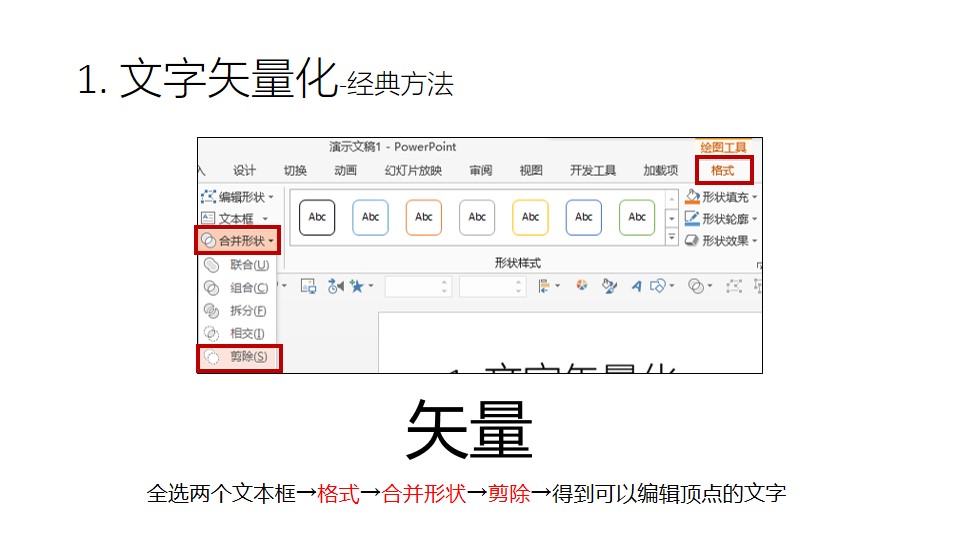Click the 组合(C) combine icon
Viewport: 960px width, 540px height.
click(x=212, y=288)
